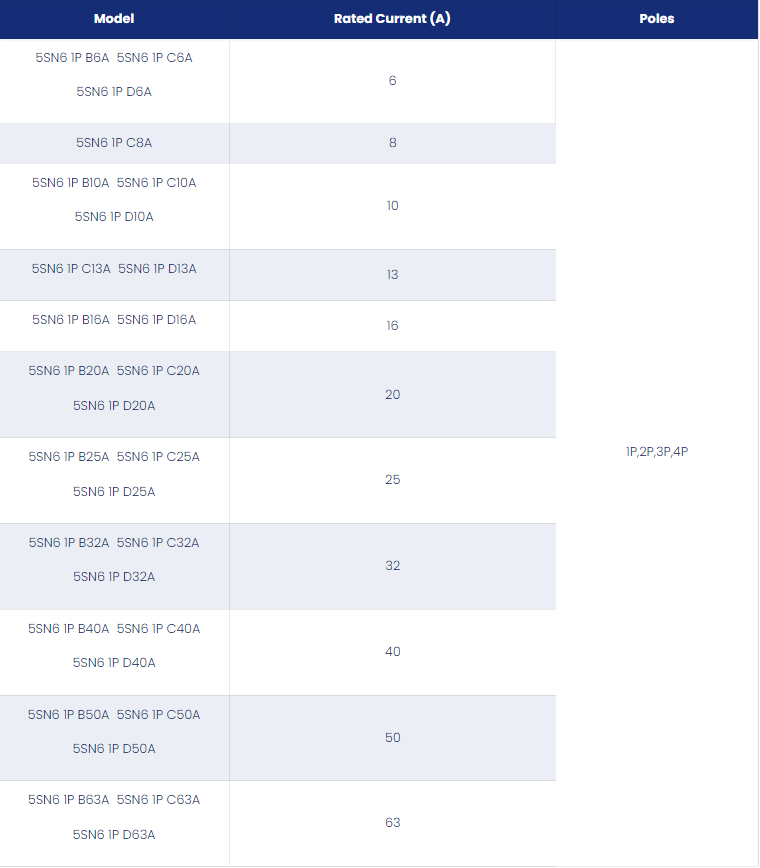760x868 pixels.
Task: Click model text 5SN6 1P D32A
Action: coord(114,577)
